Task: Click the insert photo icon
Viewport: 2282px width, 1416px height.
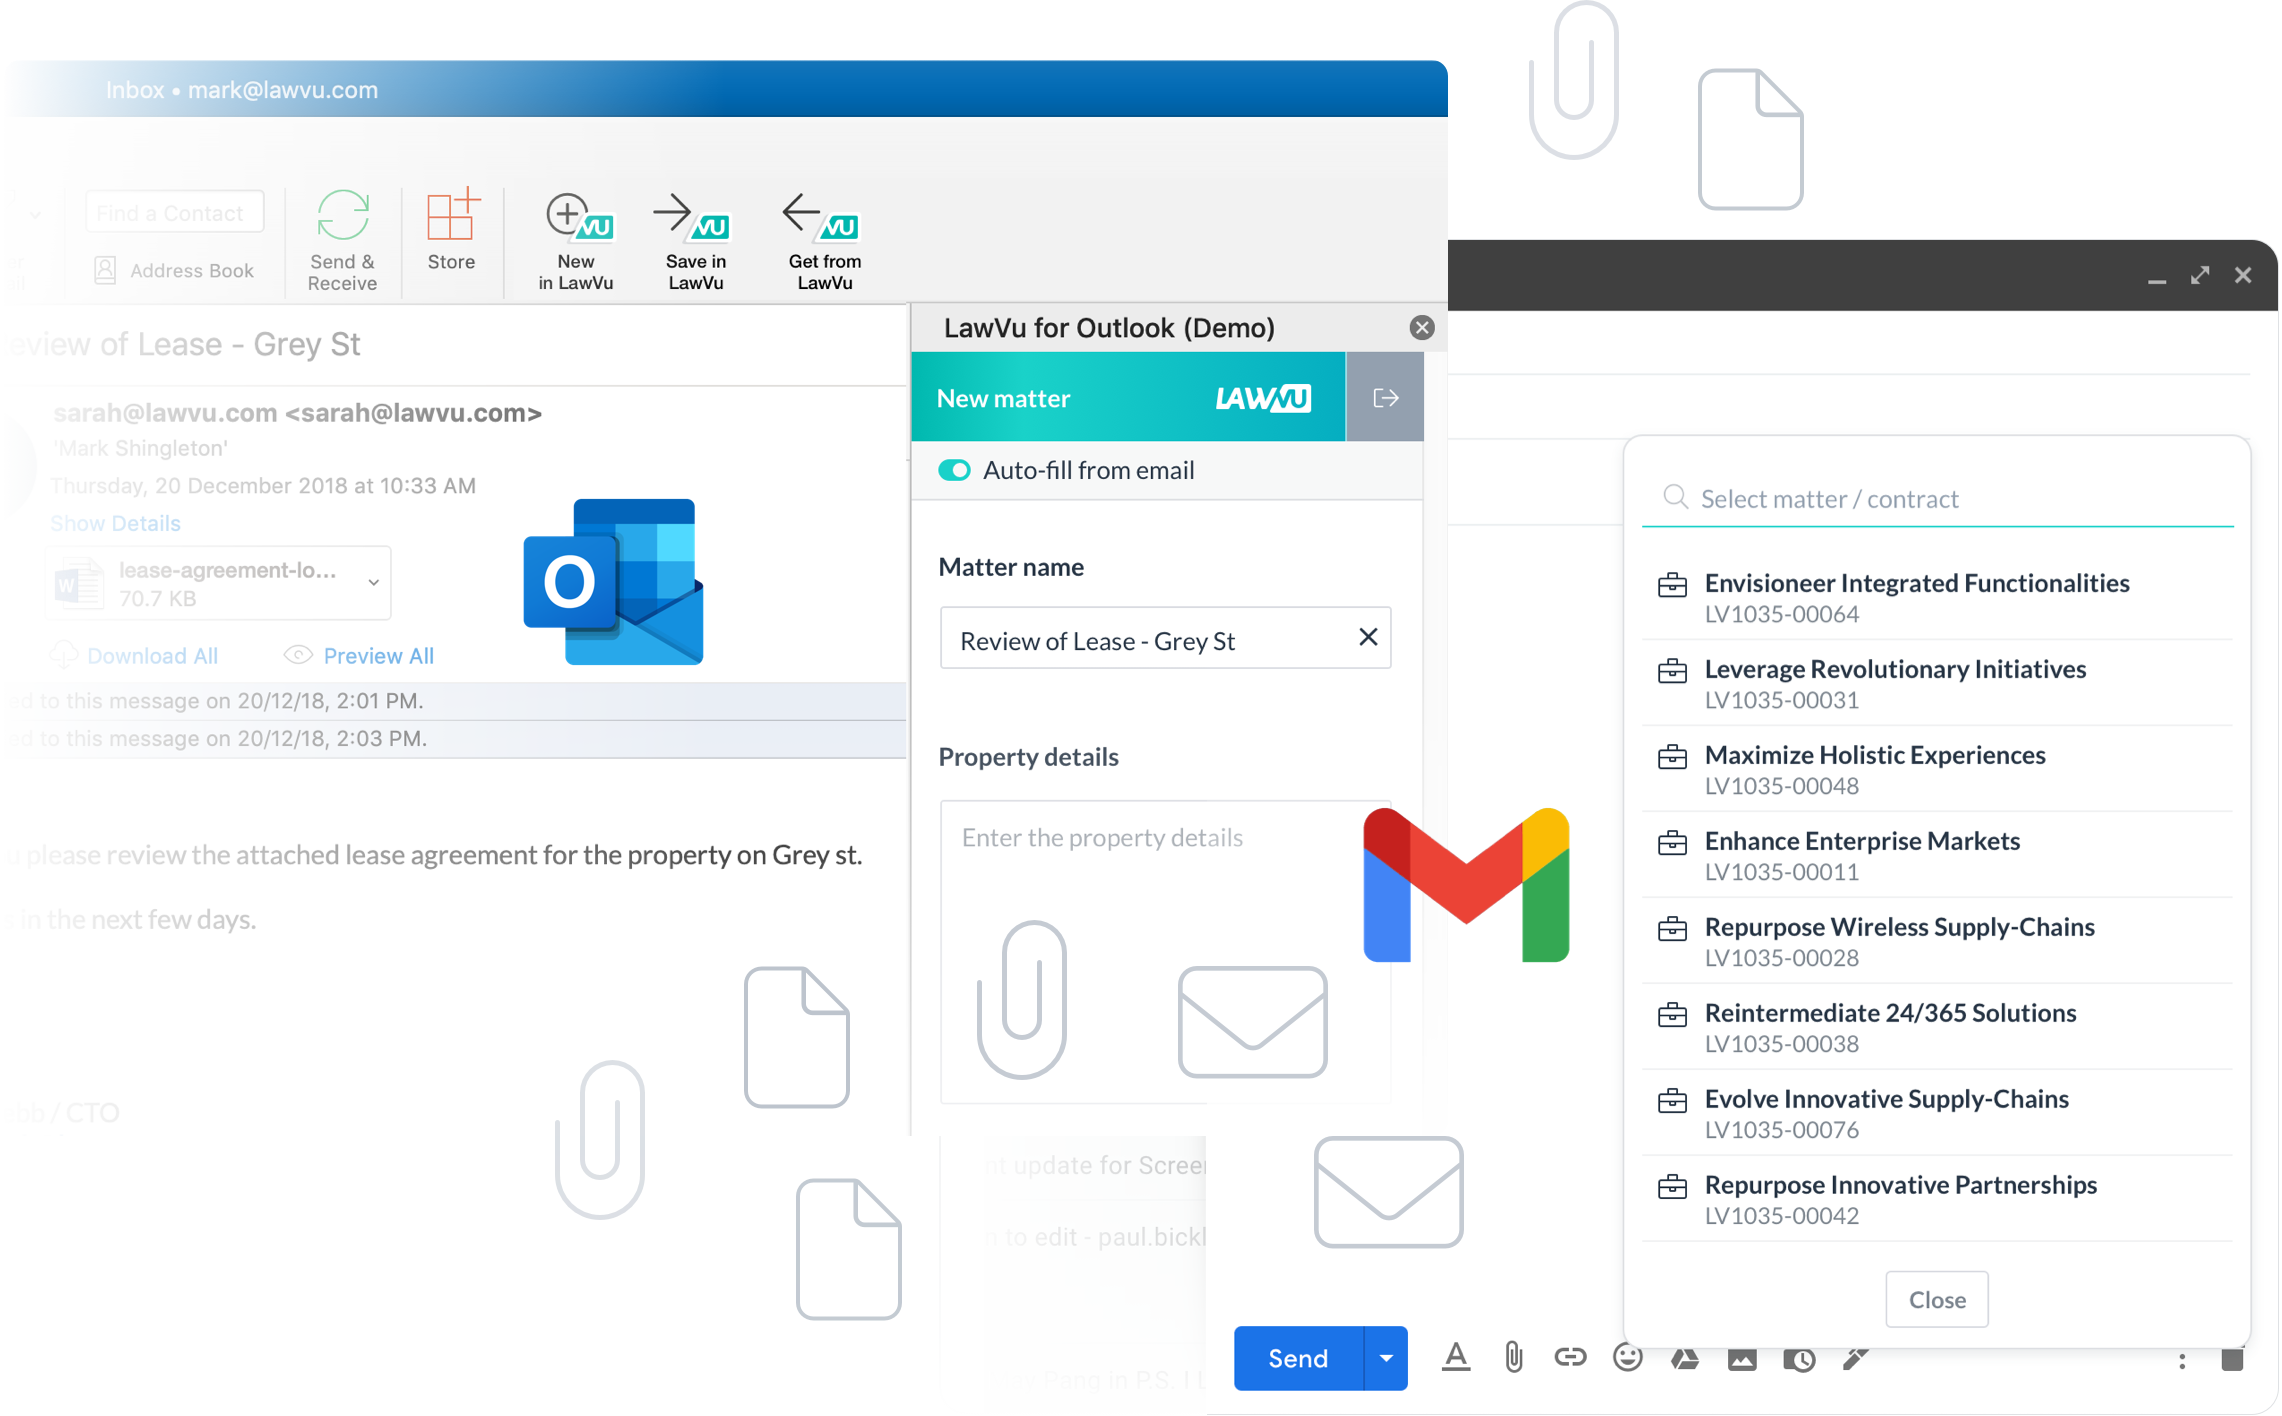Action: coord(1742,1359)
